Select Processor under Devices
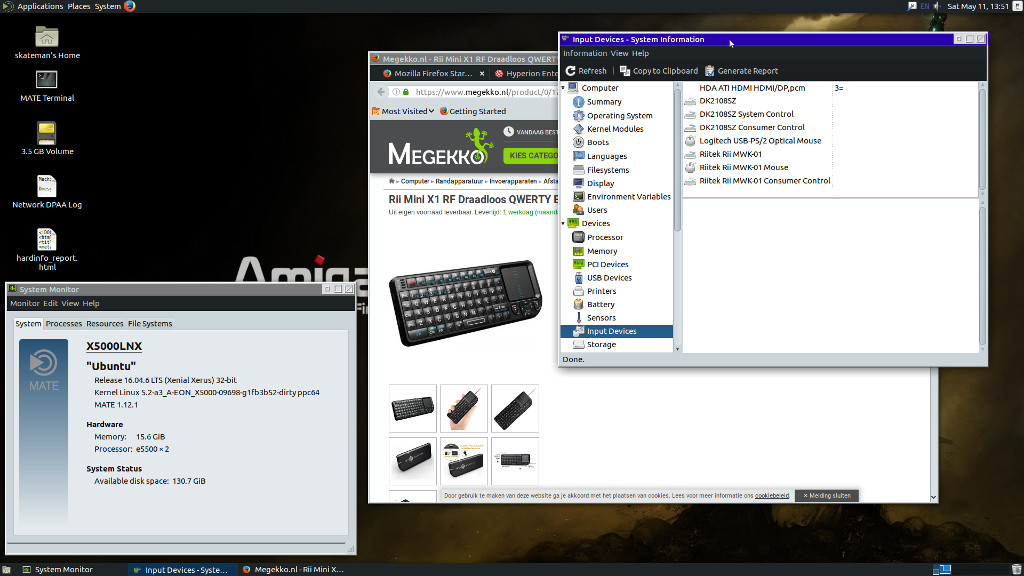 [x=605, y=238]
